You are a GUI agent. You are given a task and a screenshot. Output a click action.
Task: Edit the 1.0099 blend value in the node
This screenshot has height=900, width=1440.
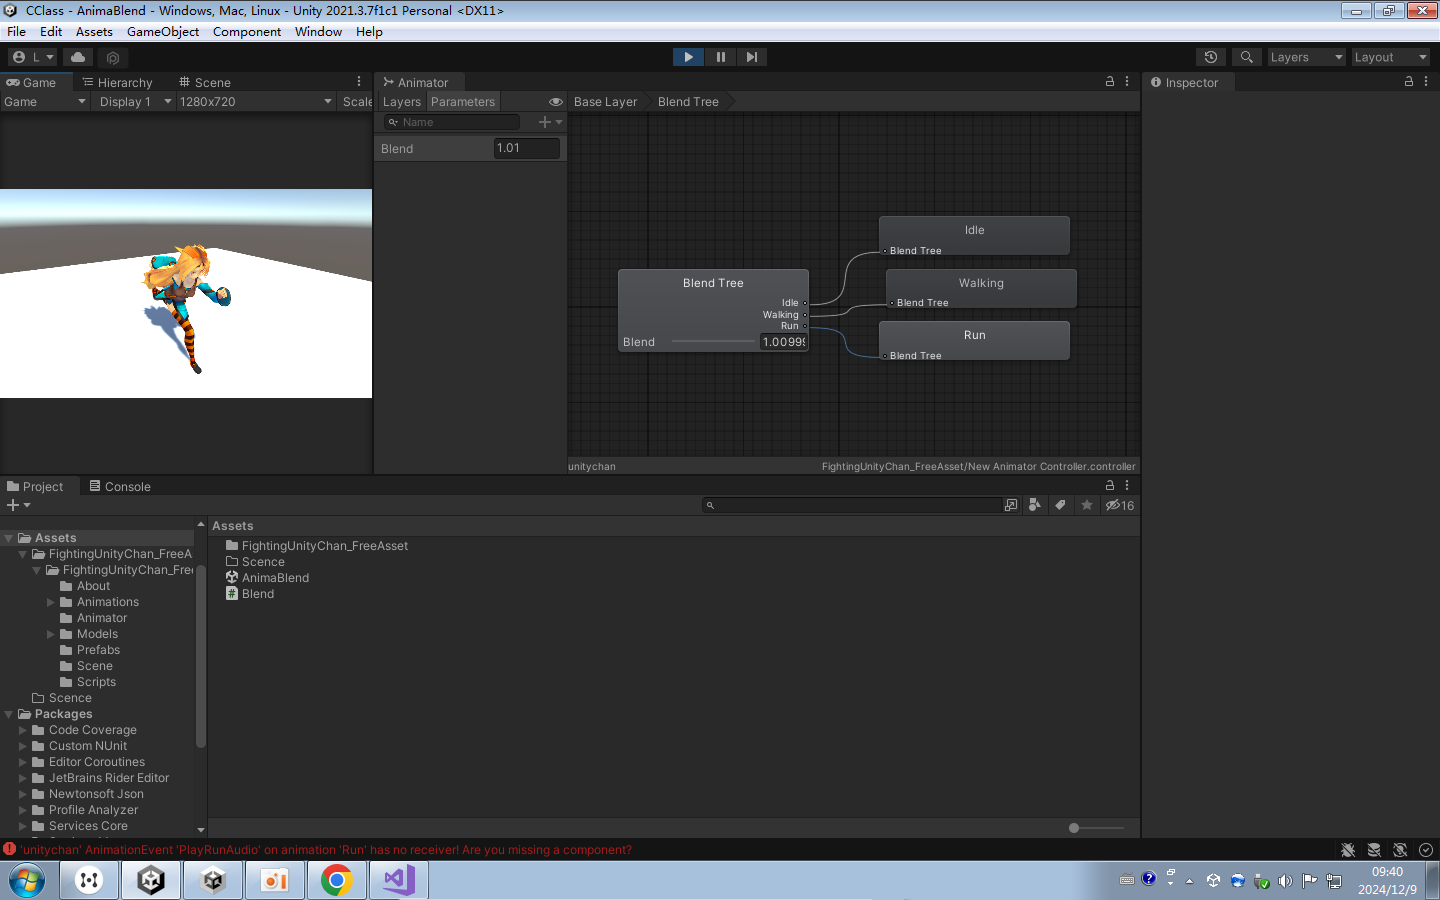784,342
